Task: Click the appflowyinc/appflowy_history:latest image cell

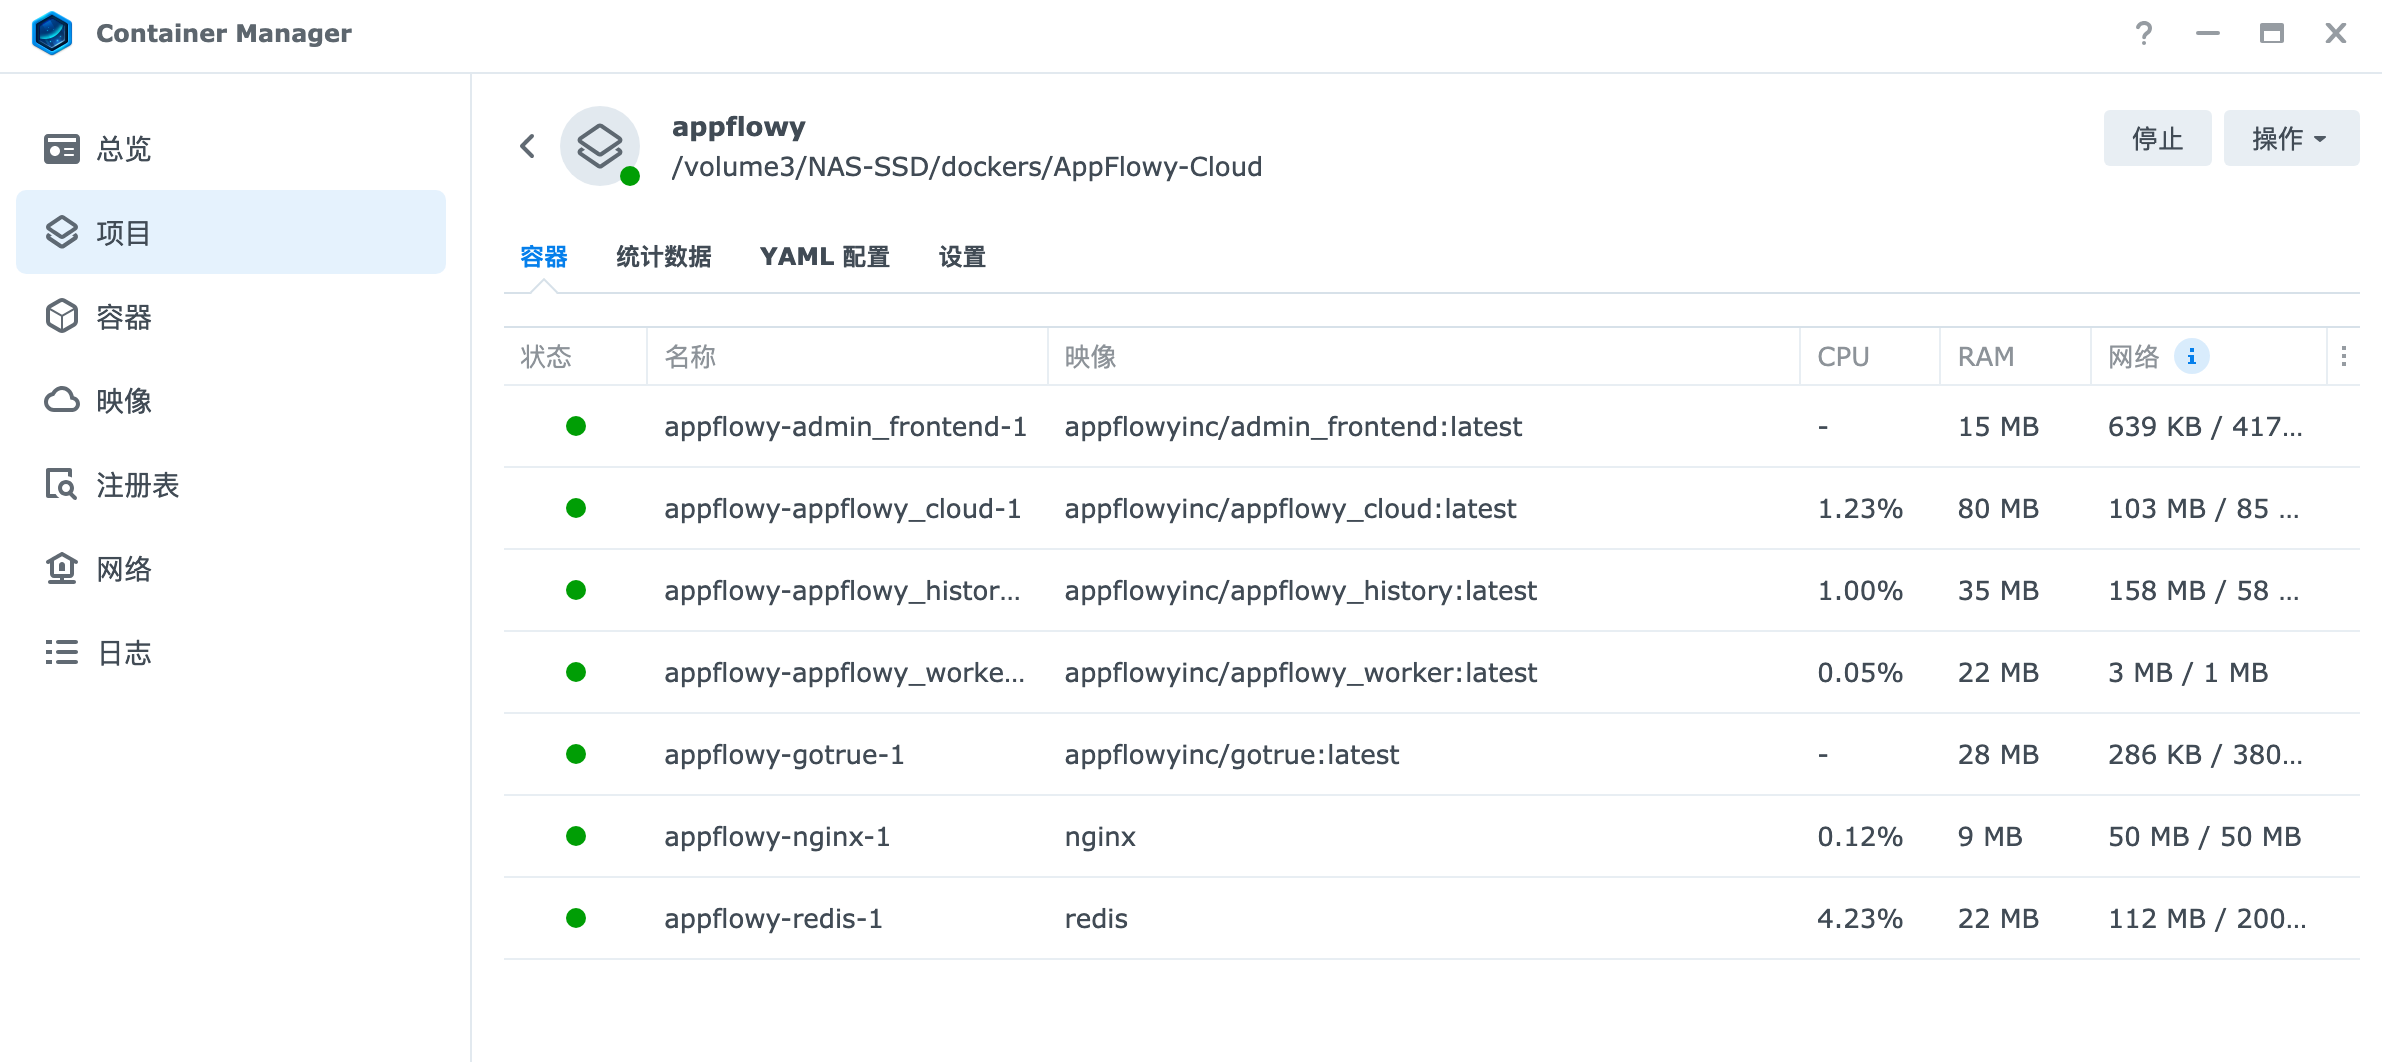Action: coord(1300,591)
